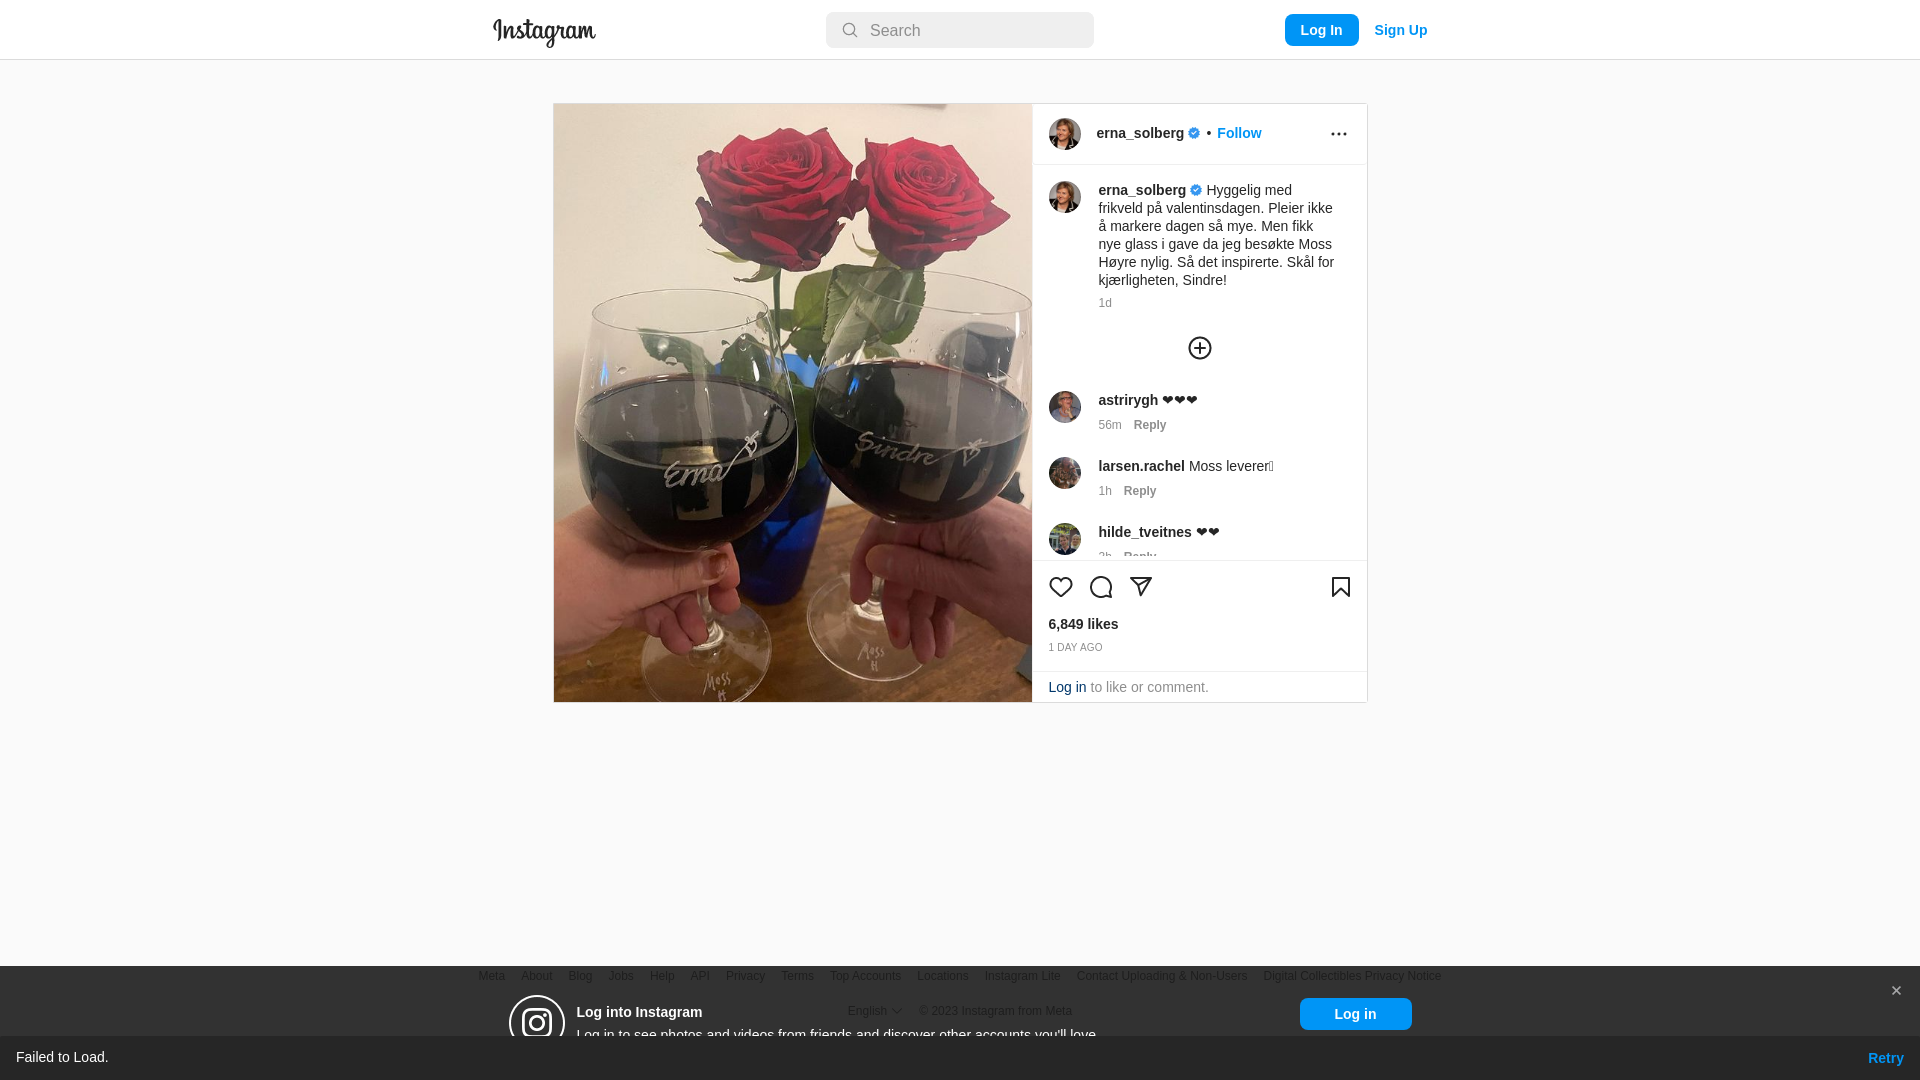Load more comments with plus circle

[x=1200, y=348]
